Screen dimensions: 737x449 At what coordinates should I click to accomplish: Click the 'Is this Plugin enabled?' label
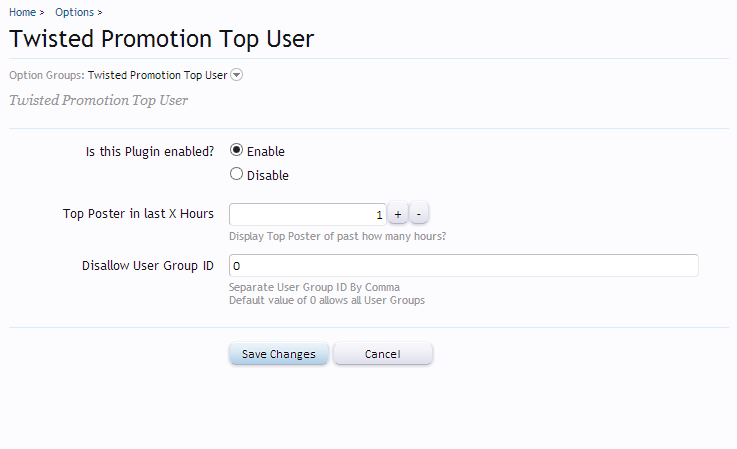click(150, 151)
